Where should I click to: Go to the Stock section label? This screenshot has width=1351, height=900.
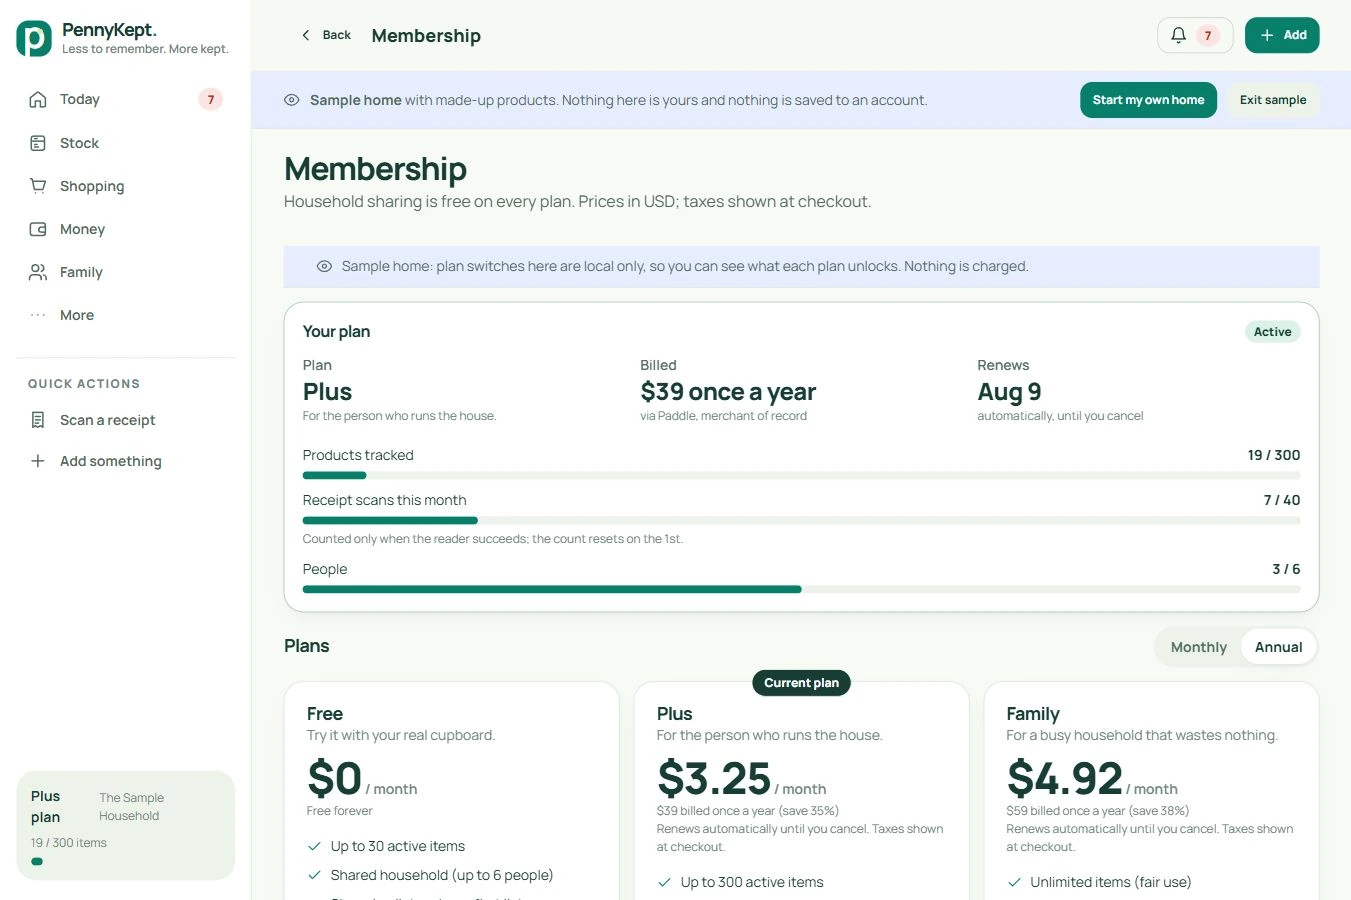[79, 143]
